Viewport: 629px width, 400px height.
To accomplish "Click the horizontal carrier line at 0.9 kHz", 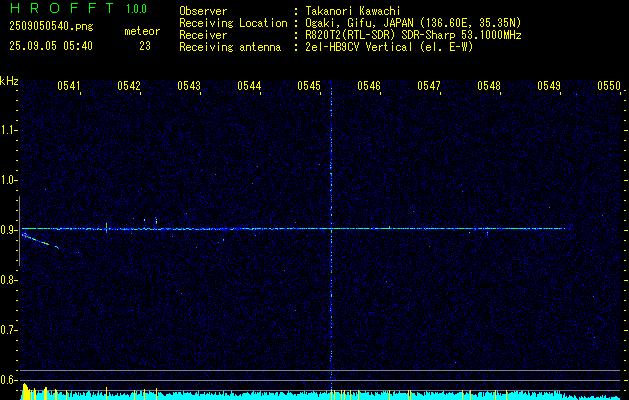I will (293, 229).
